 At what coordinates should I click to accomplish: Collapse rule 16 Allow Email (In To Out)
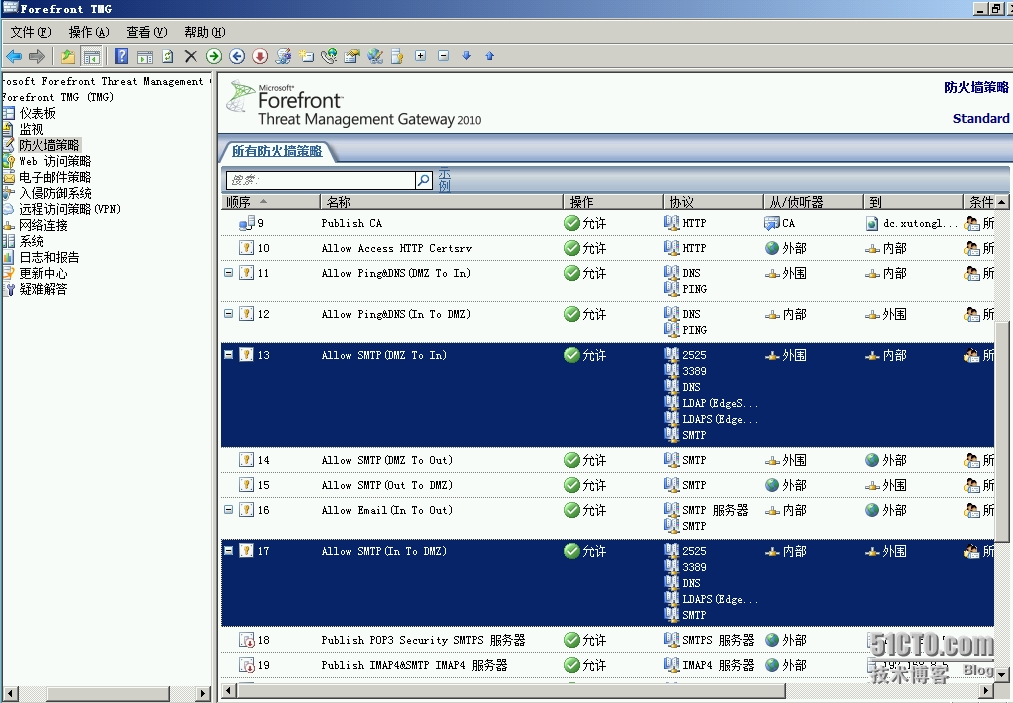(228, 509)
